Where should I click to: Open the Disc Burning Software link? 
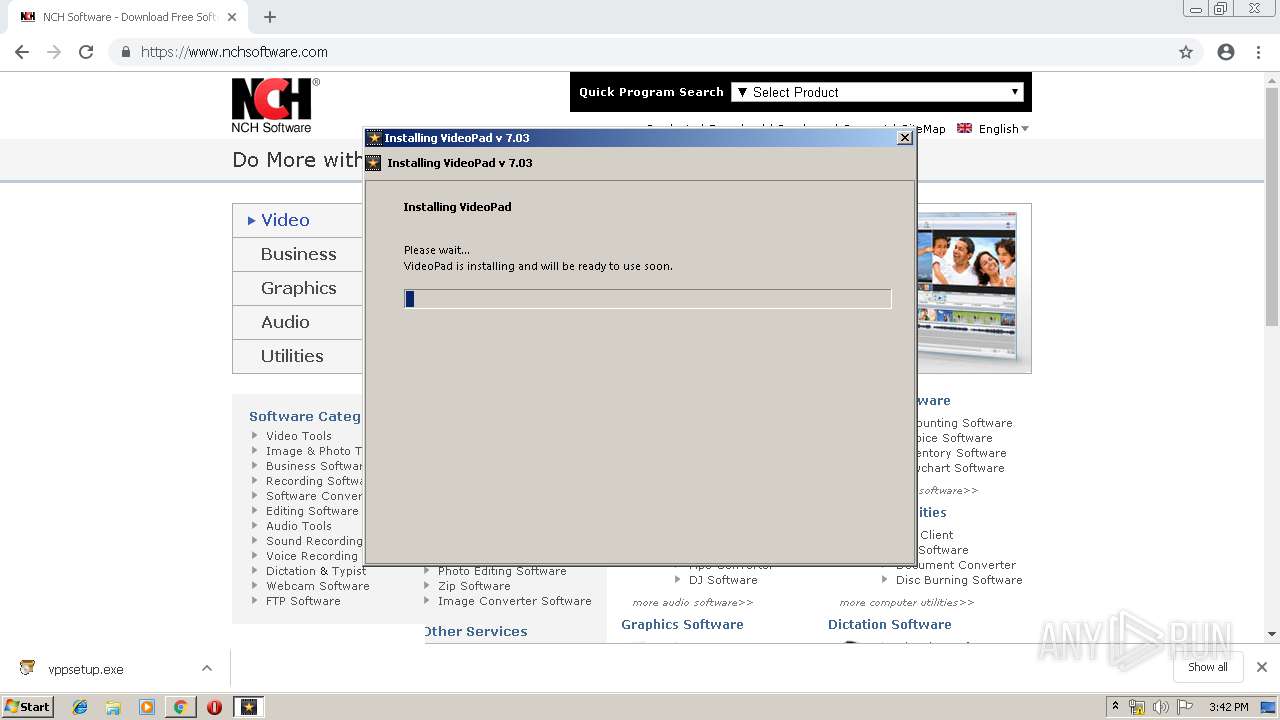959,580
